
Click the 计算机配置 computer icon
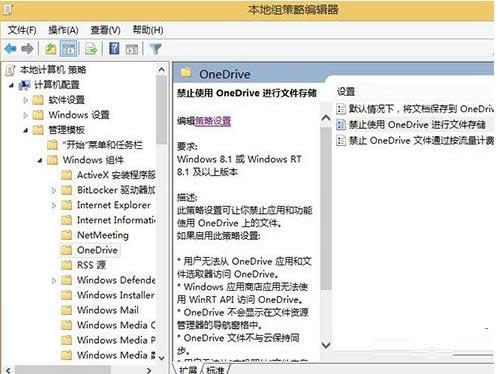24,85
